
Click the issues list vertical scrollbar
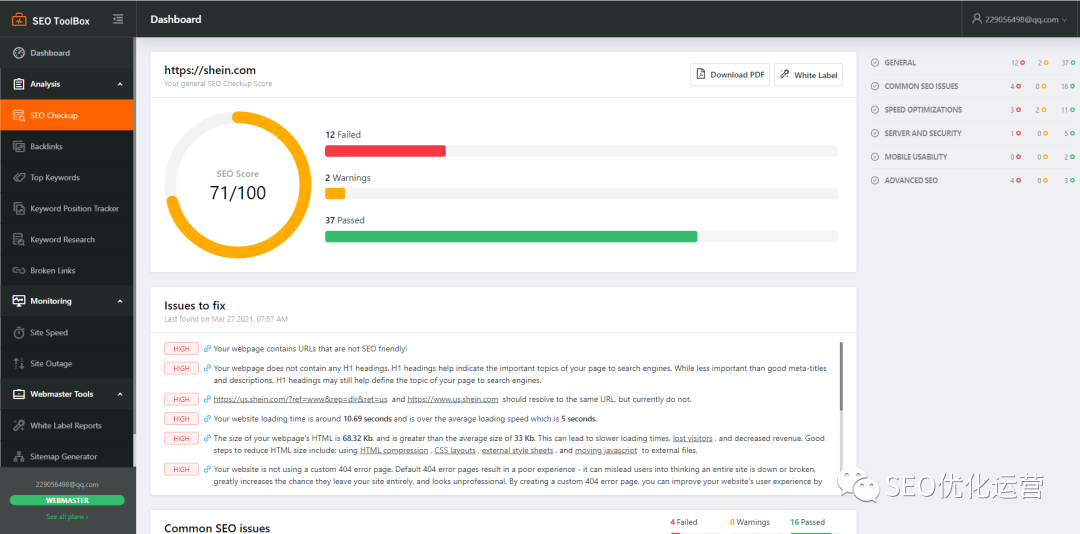click(x=841, y=376)
